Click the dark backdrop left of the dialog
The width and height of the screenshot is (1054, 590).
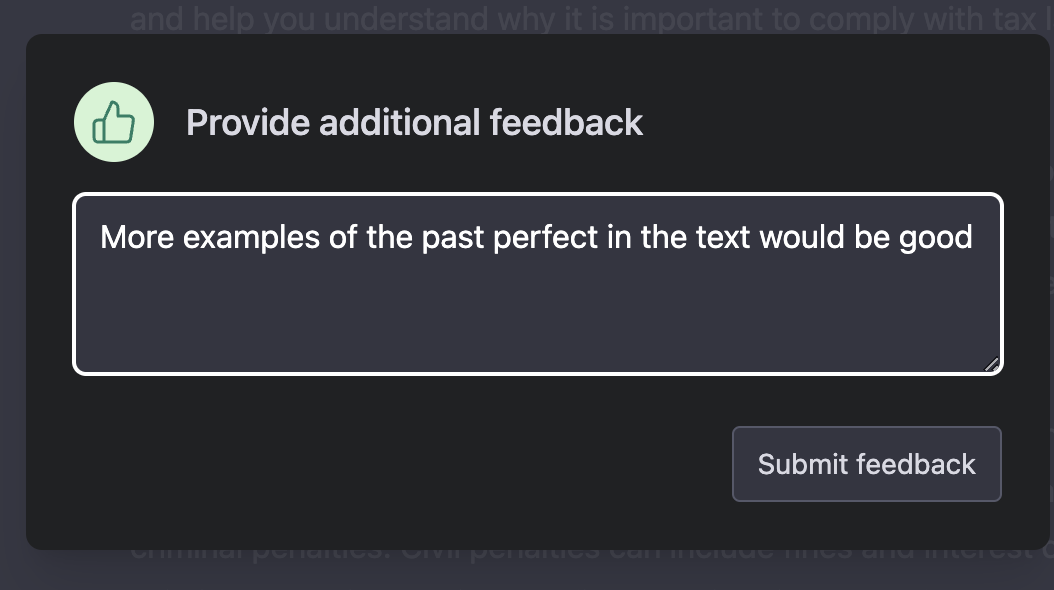[12, 296]
